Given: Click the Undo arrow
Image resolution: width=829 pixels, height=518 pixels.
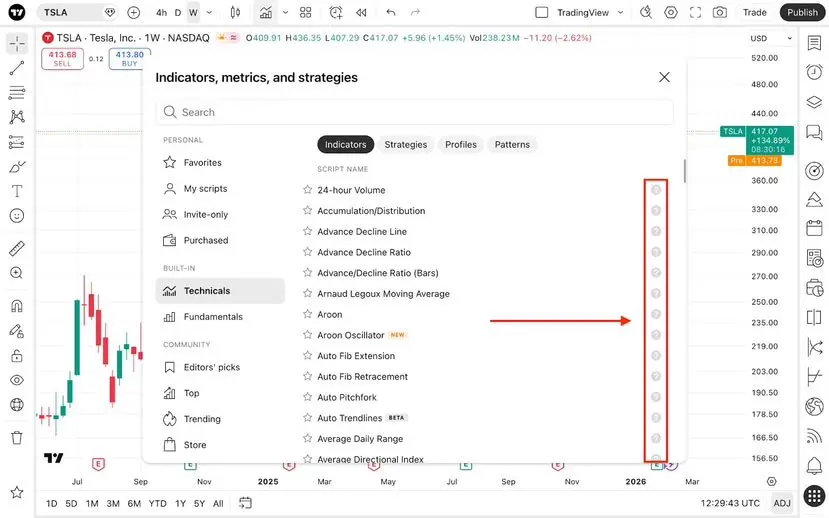Looking at the screenshot, I should pos(391,13).
